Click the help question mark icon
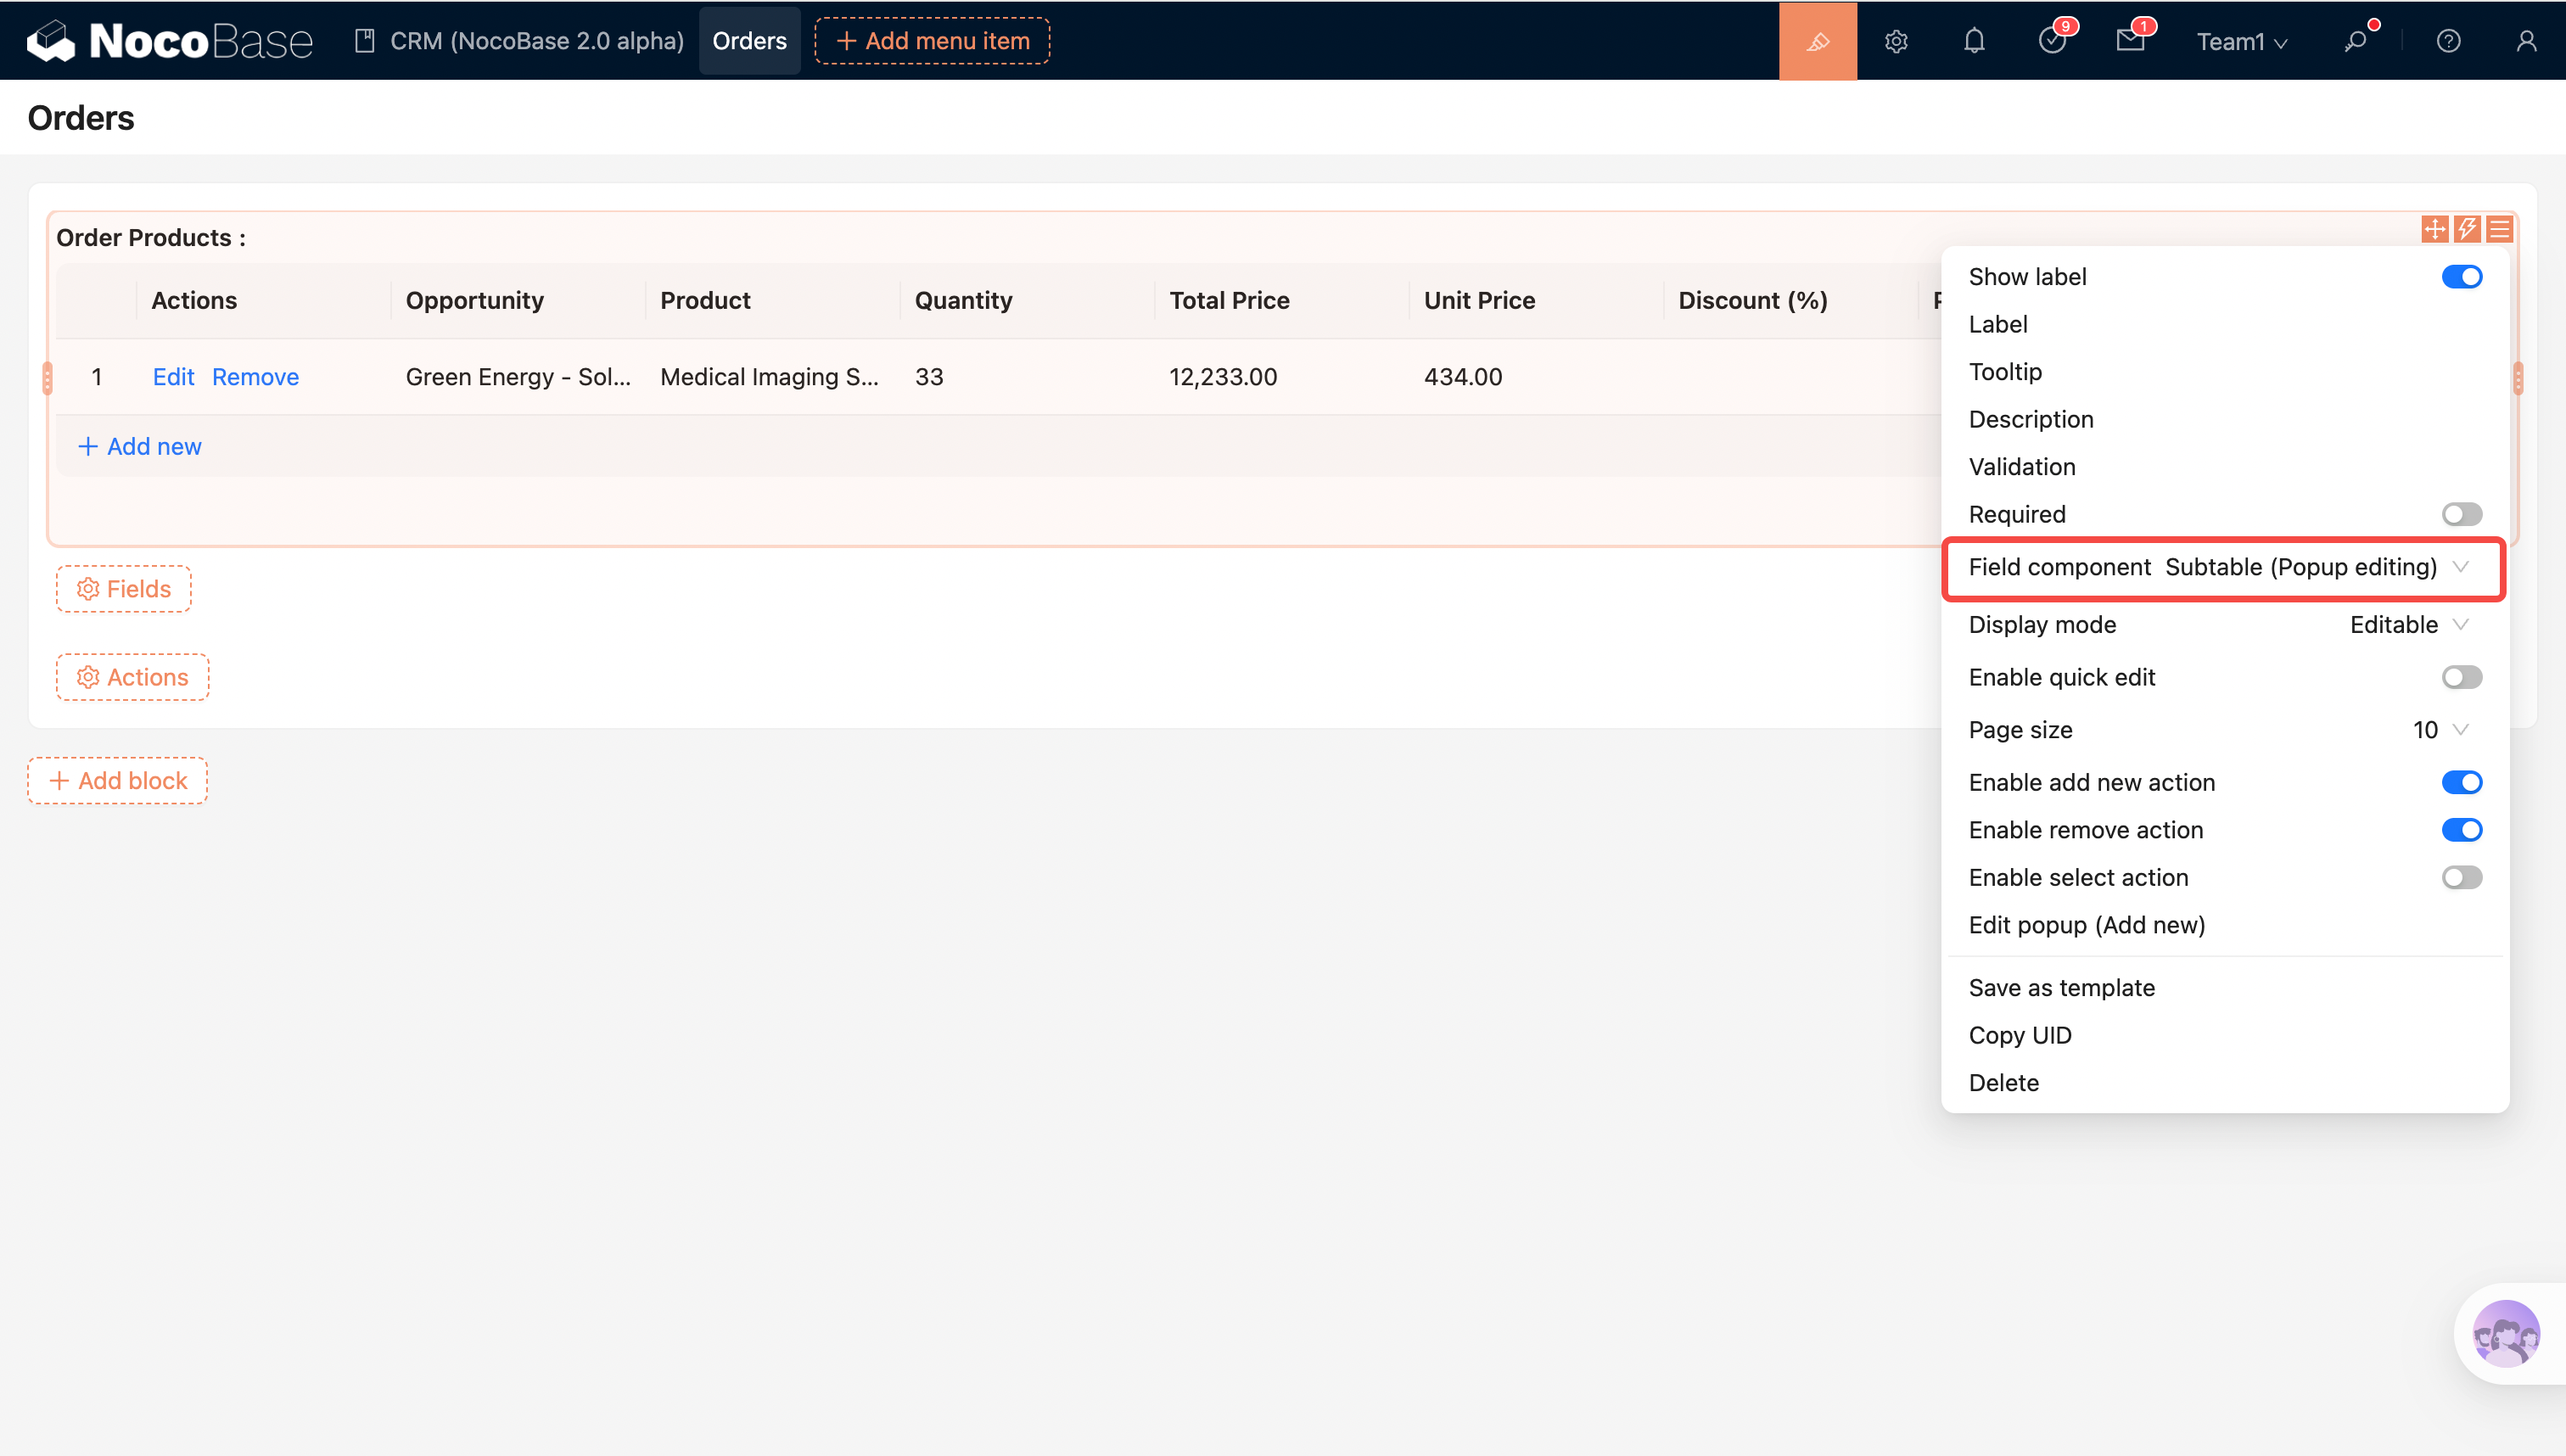Viewport: 2566px width, 1456px height. click(x=2448, y=41)
